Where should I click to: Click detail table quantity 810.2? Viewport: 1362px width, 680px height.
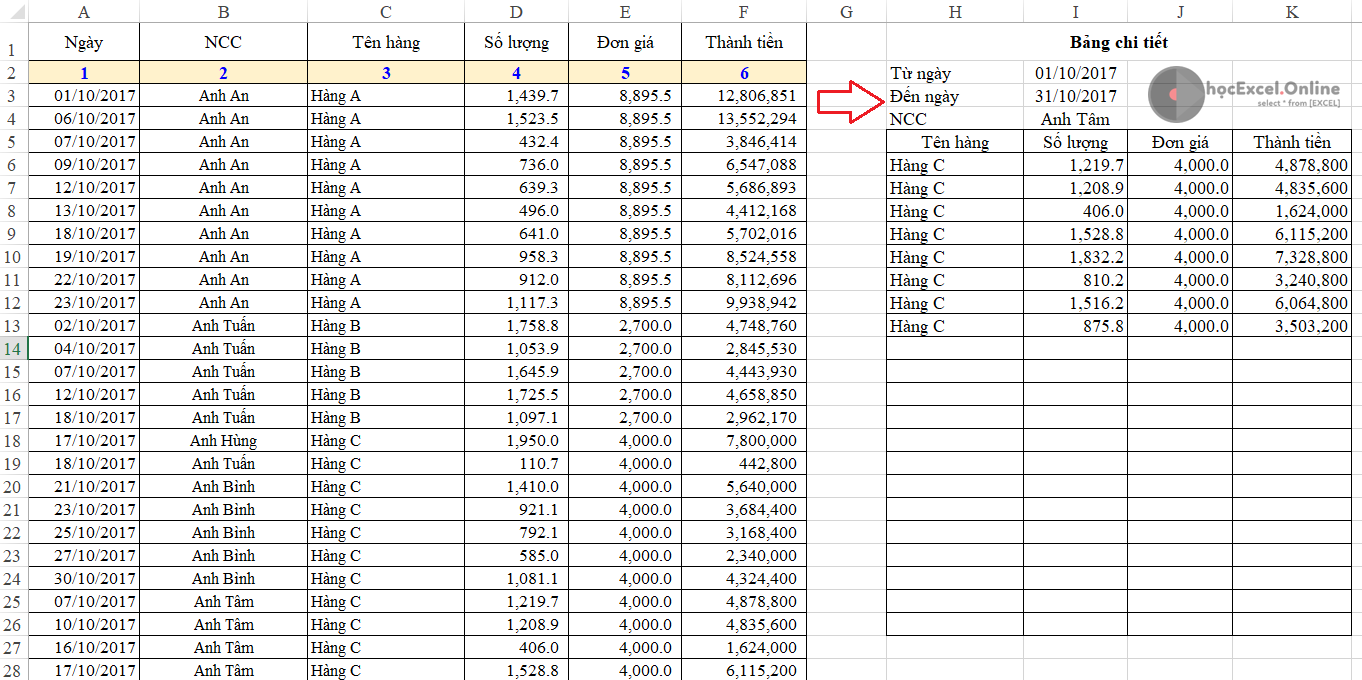tap(1076, 280)
